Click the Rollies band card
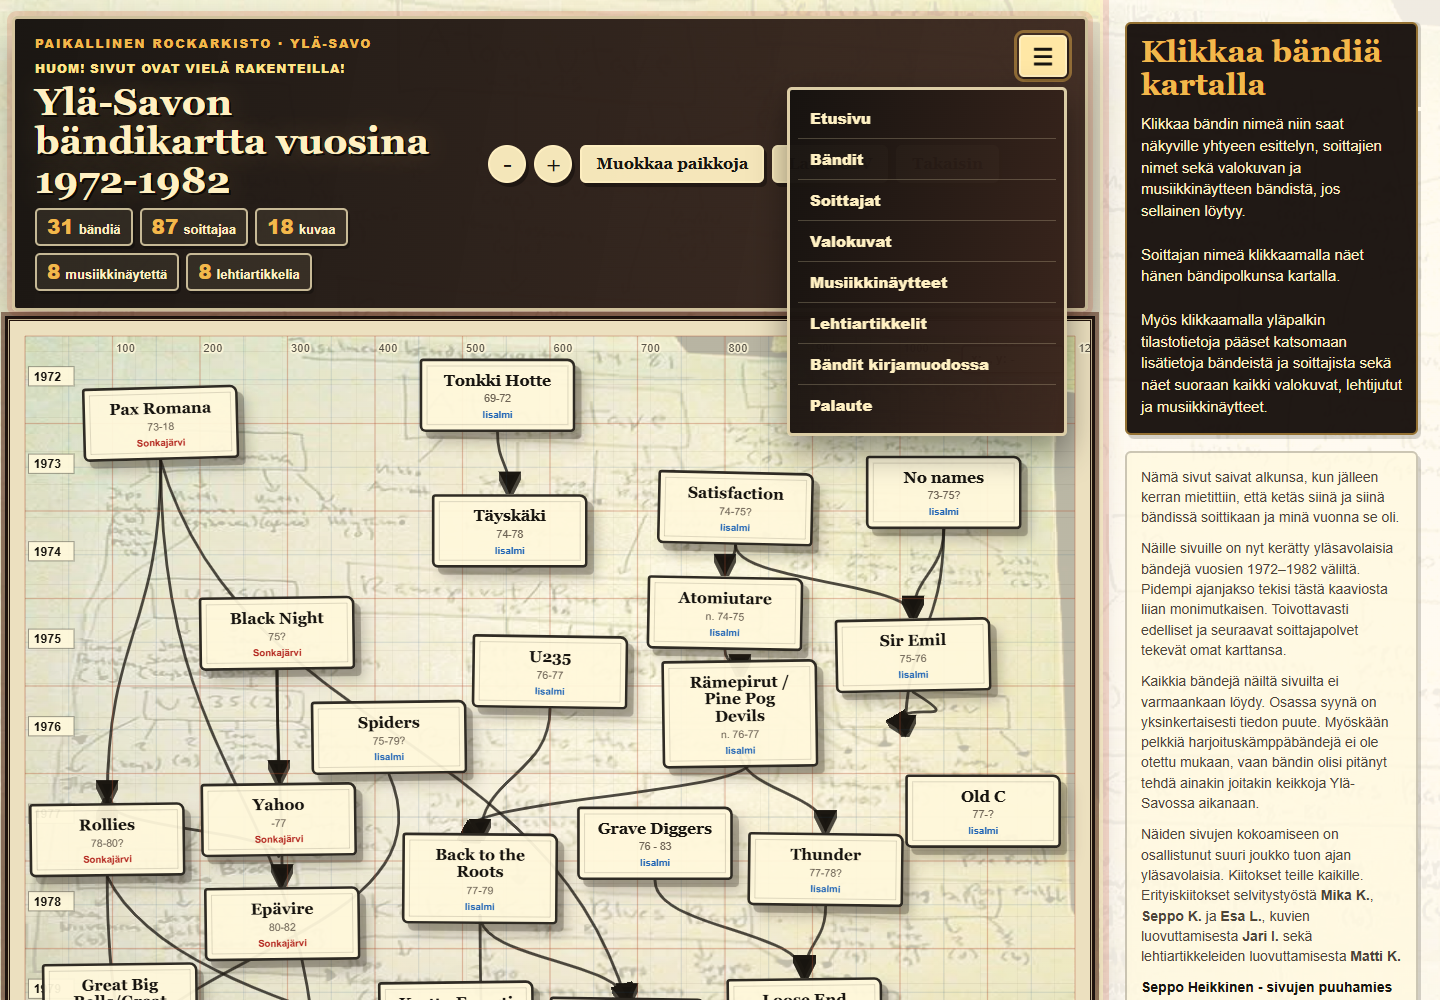Screen dimensions: 1440x1000 (107, 840)
